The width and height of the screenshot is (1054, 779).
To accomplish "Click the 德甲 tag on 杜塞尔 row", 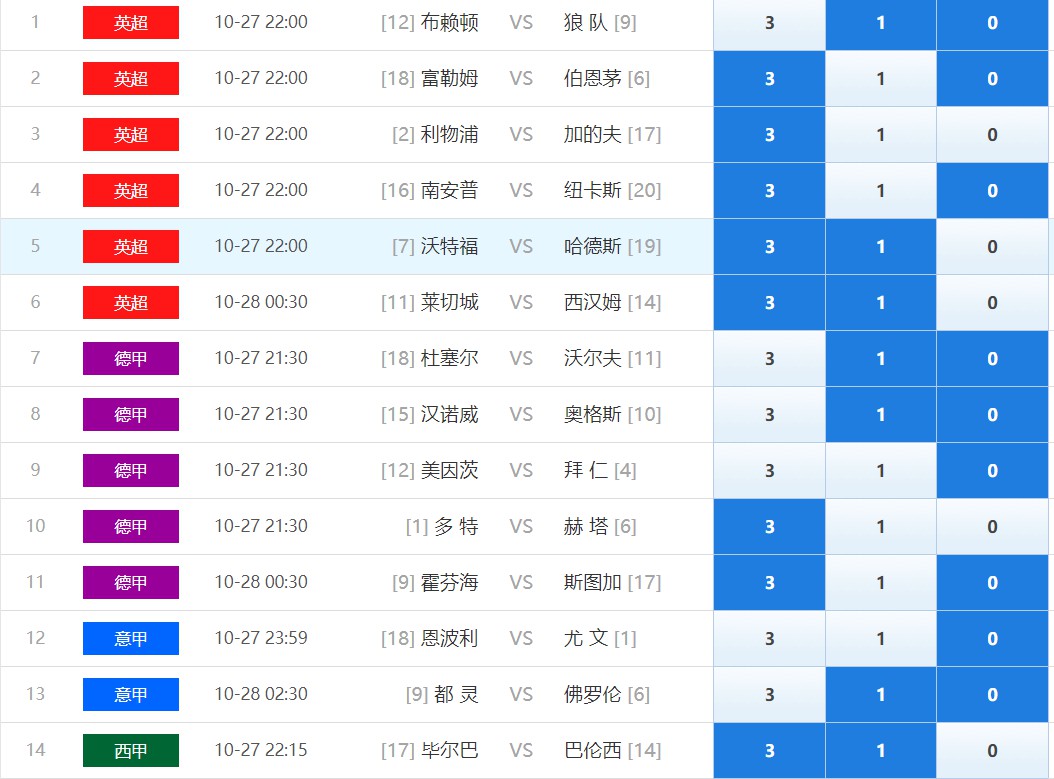I will tap(131, 358).
